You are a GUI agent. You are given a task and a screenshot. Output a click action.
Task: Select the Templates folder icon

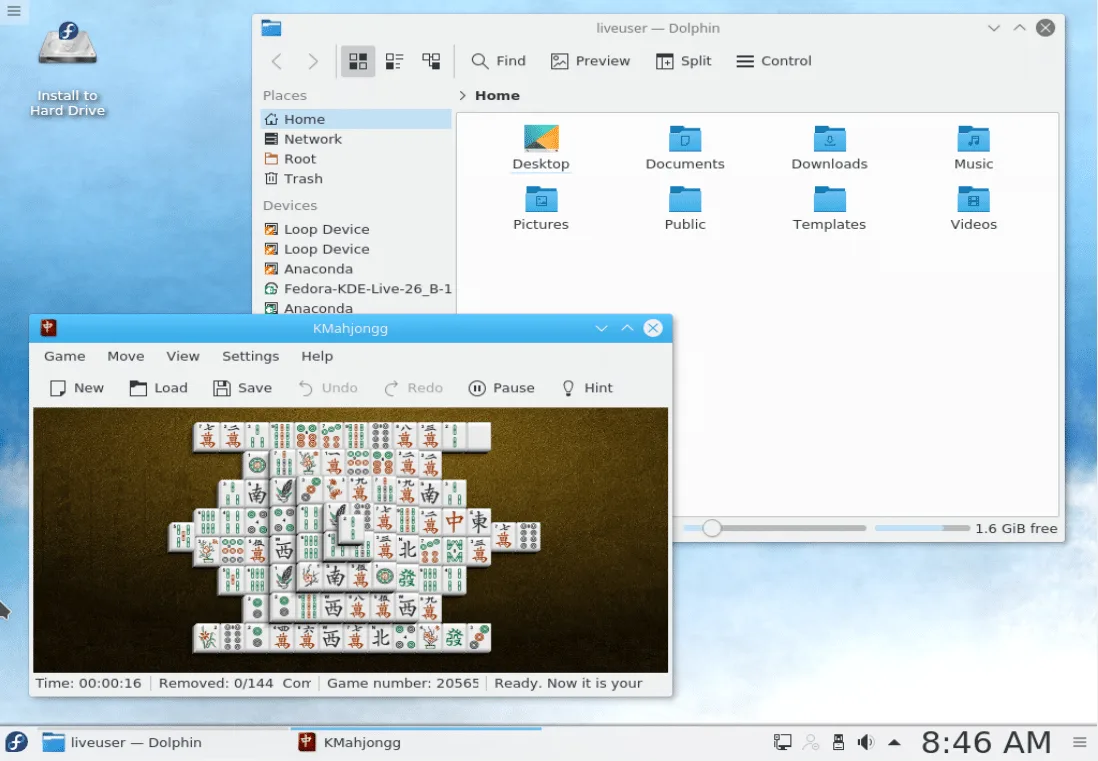pyautogui.click(x=829, y=209)
